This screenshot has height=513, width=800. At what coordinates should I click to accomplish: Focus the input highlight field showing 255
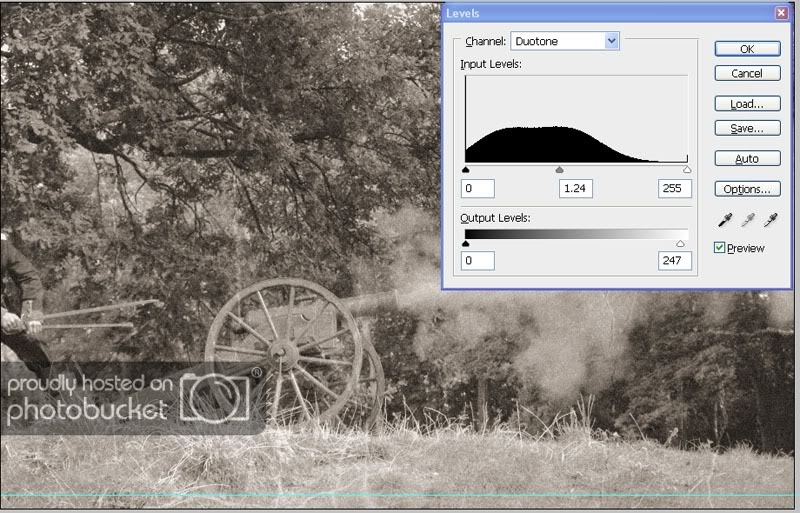pyautogui.click(x=674, y=188)
